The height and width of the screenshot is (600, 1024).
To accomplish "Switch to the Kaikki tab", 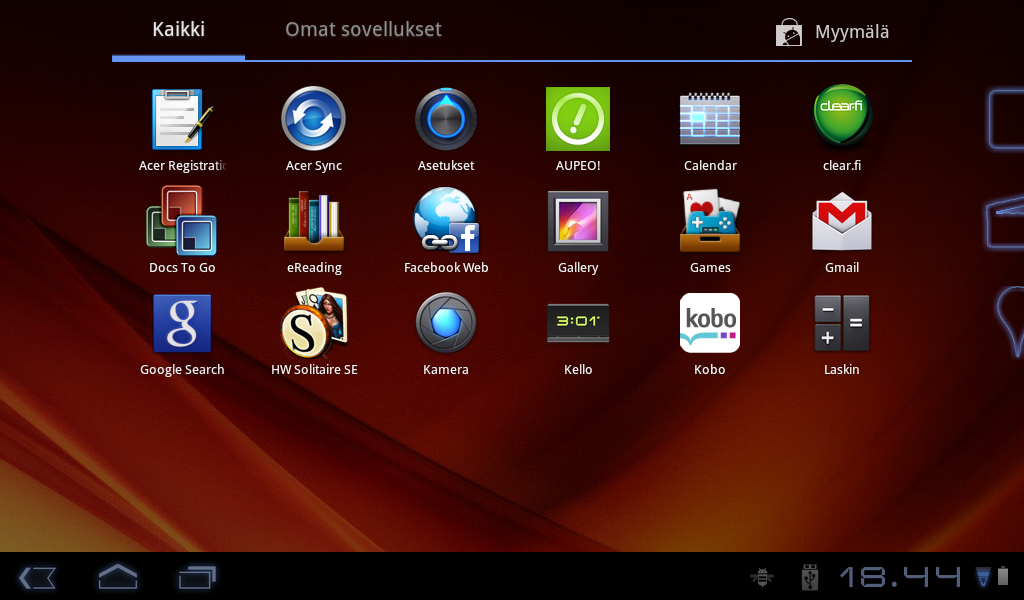I will 178,30.
